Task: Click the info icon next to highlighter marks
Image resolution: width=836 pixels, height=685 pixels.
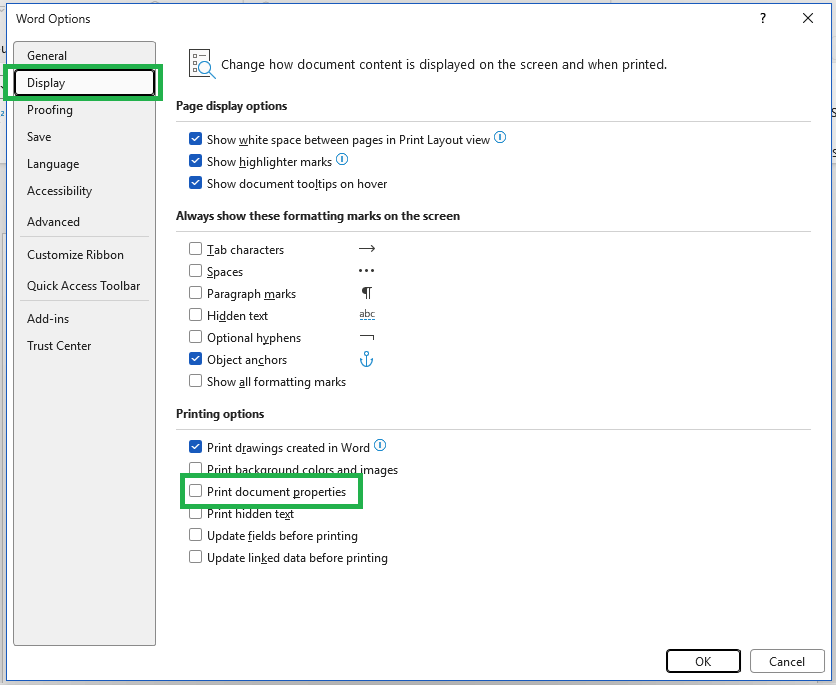Action: [342, 159]
